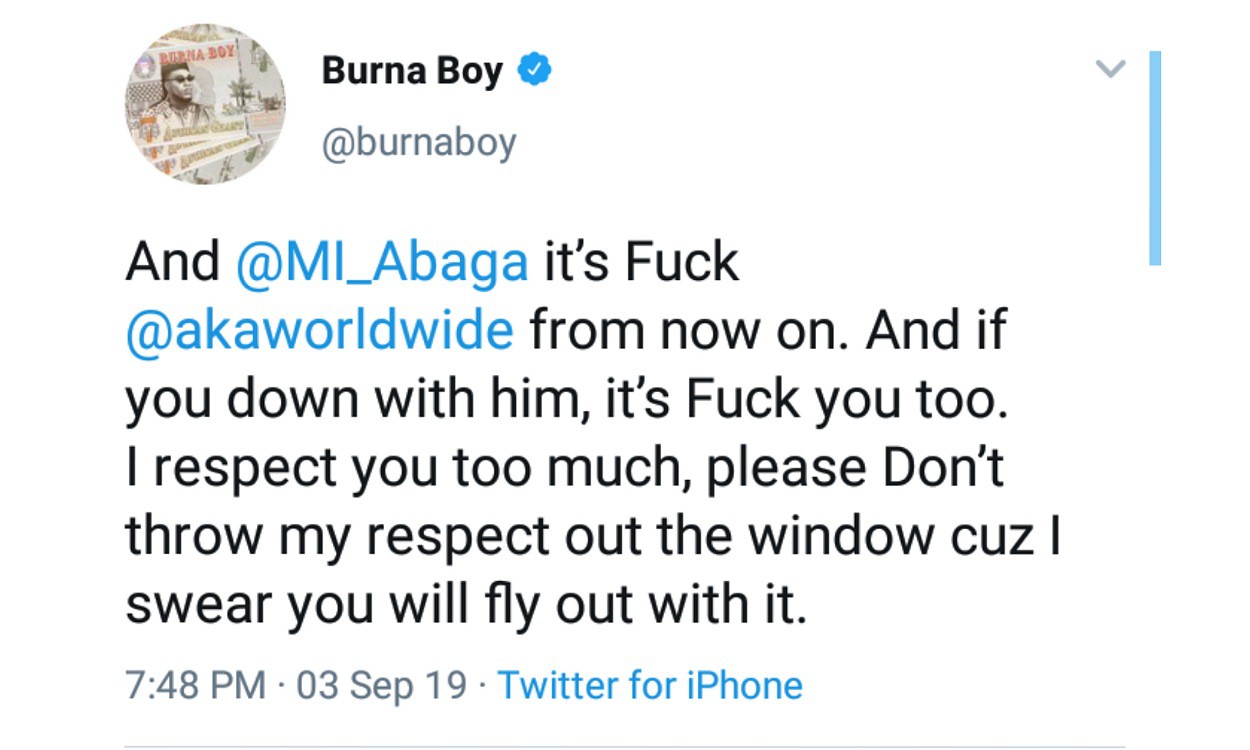The image size is (1250, 750).
Task: Open the Twitter for iPhone link
Action: coord(650,686)
